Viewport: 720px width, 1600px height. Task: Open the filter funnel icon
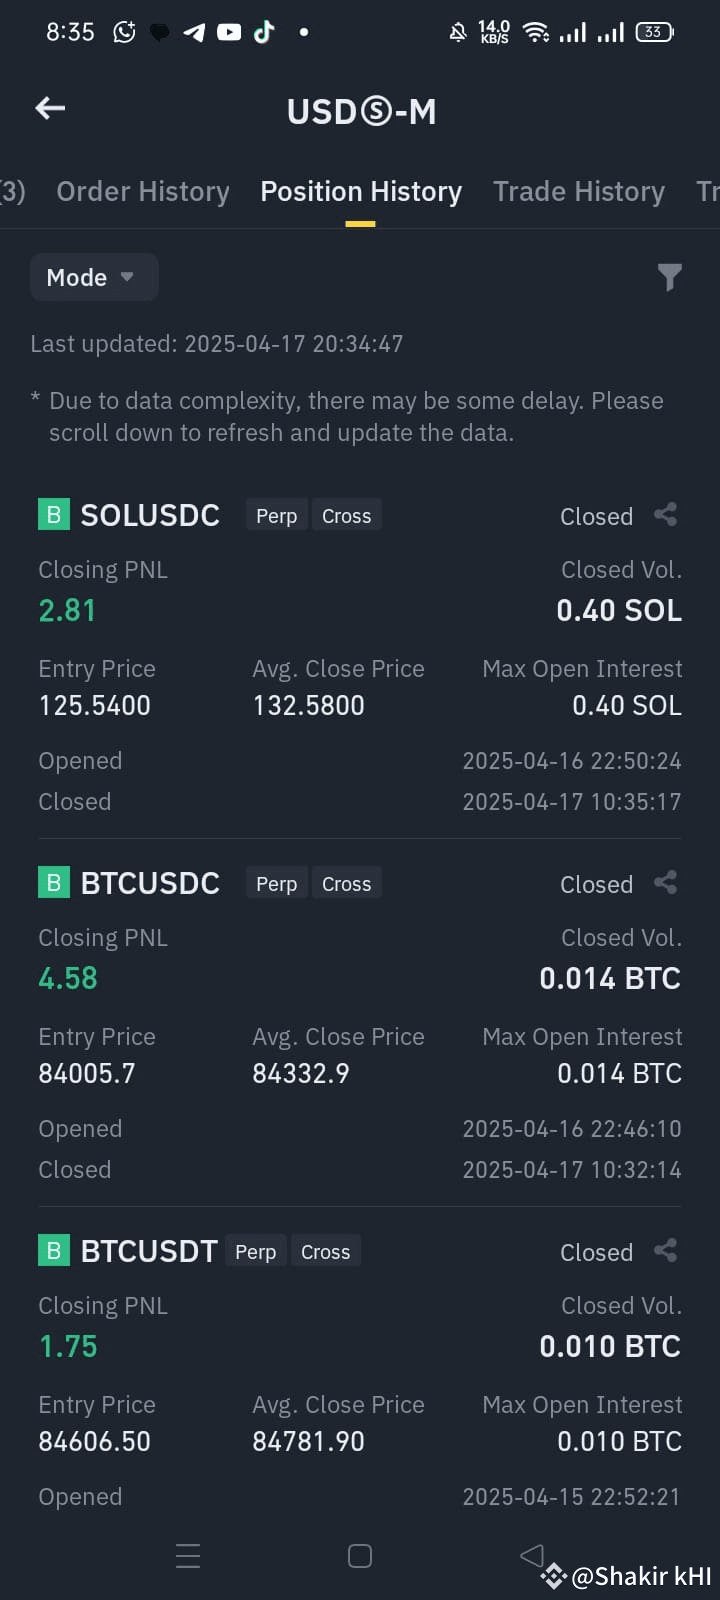670,277
